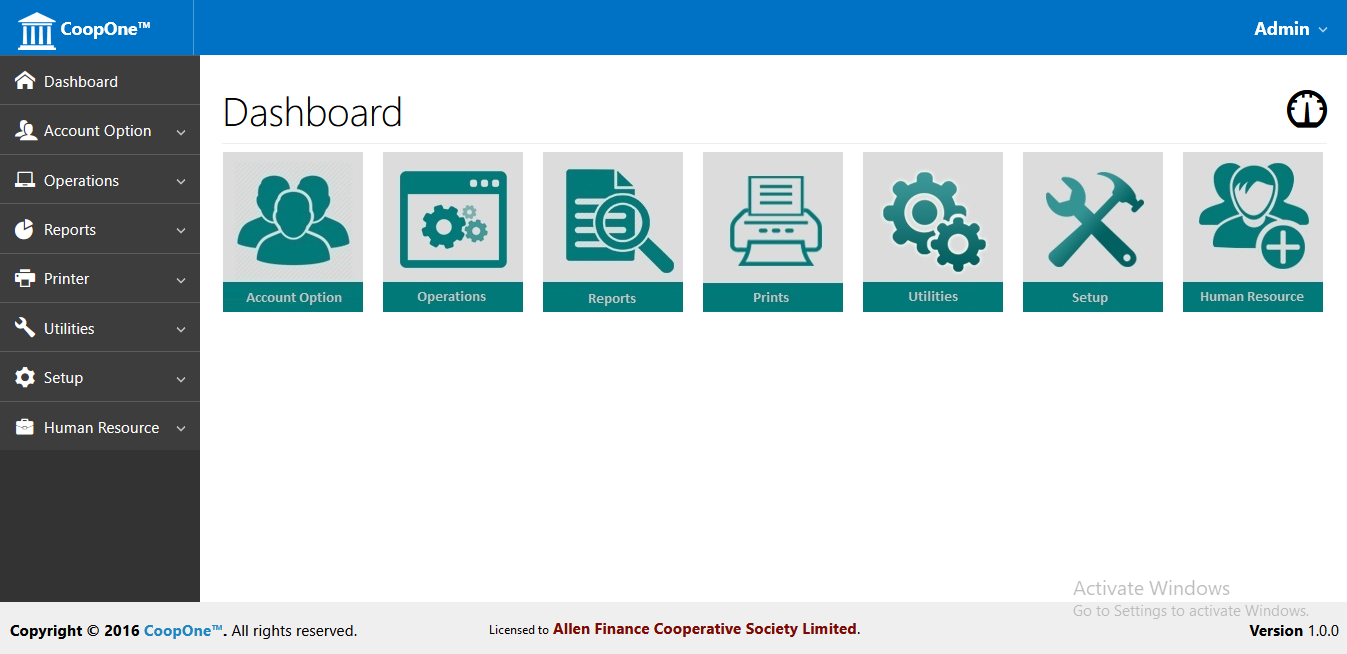Expand the Utilities sidebar chevron
Screen dimensions: 1347x654
tap(181, 329)
